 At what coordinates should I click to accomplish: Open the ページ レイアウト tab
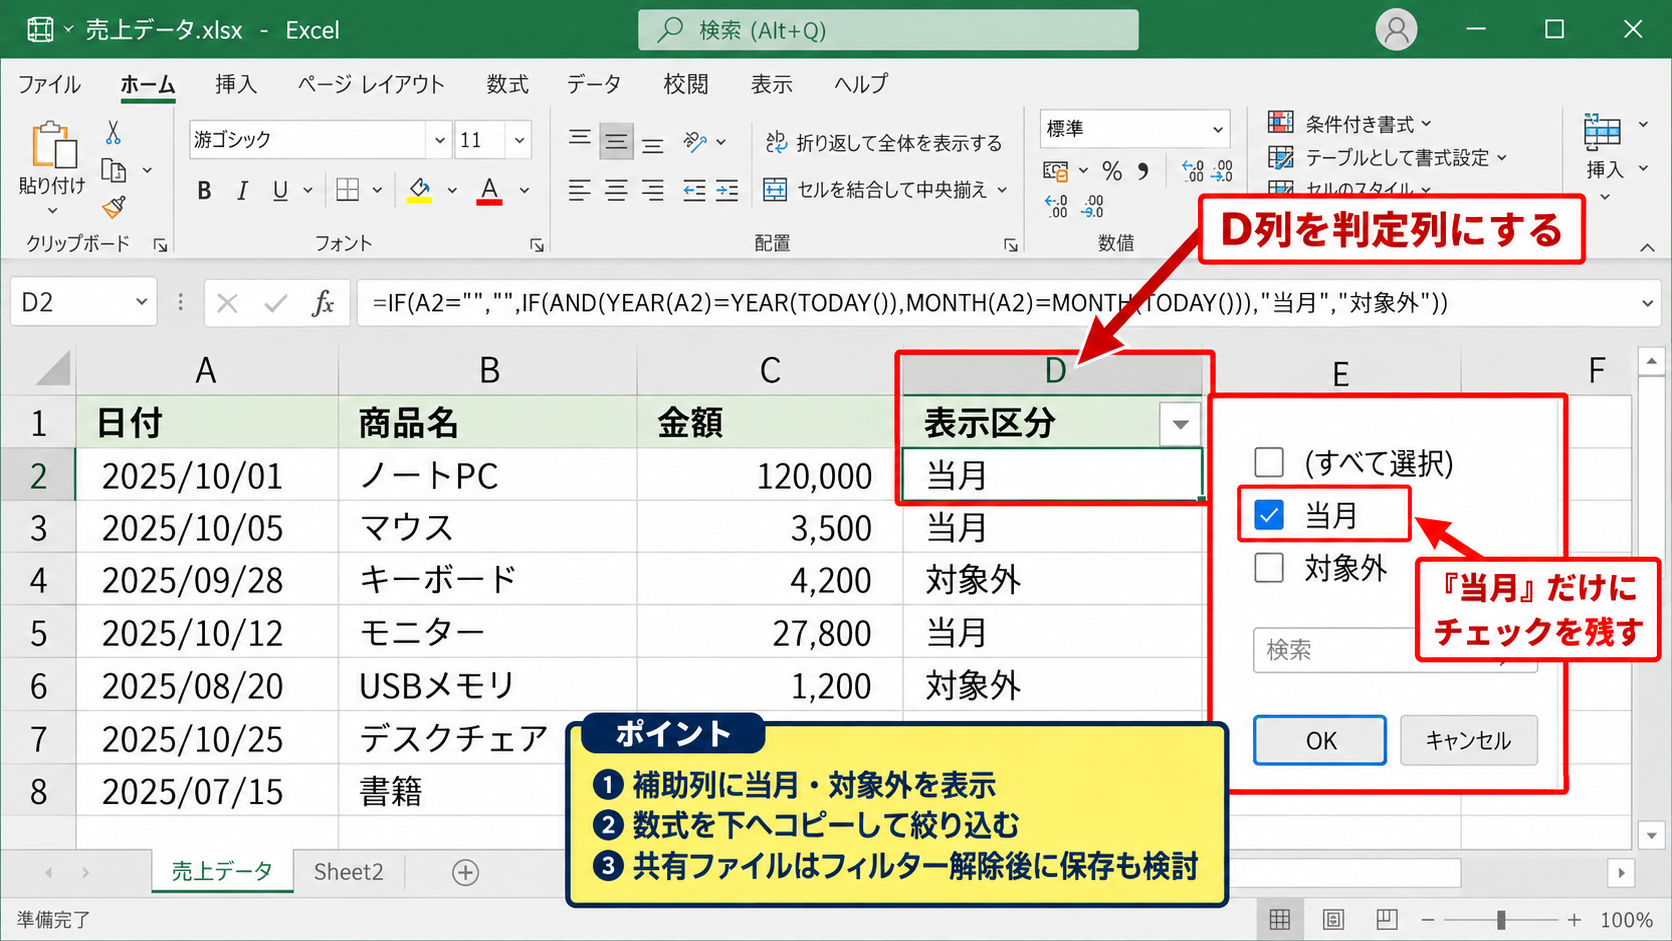(x=371, y=84)
